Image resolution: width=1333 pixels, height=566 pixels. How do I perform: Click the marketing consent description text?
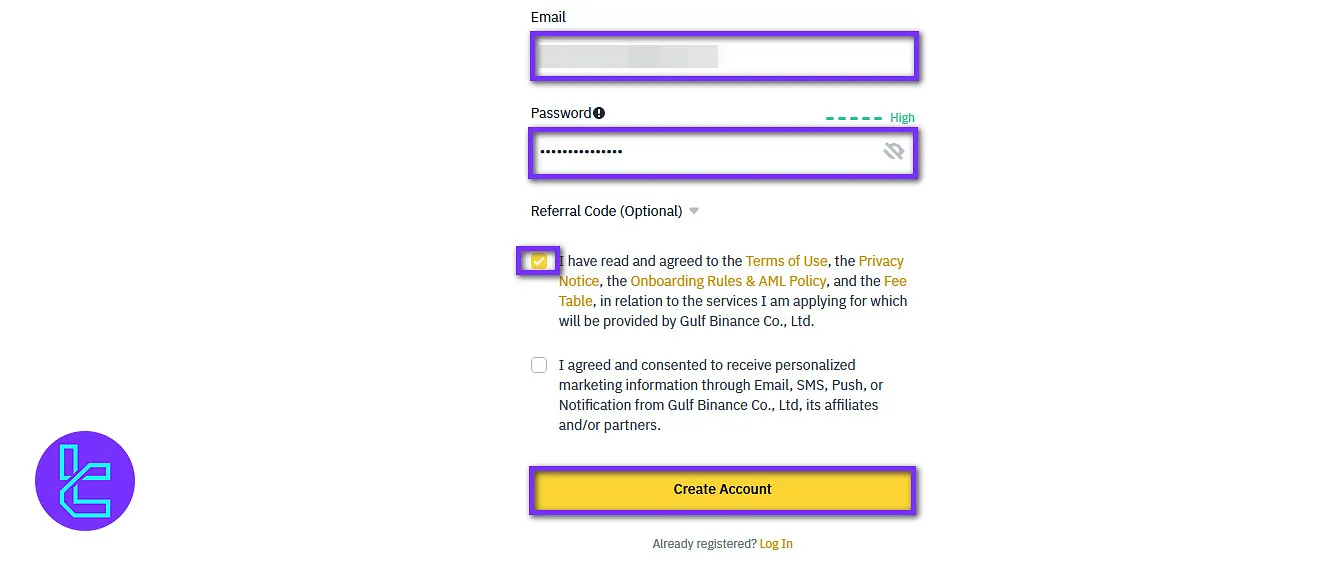coord(720,395)
